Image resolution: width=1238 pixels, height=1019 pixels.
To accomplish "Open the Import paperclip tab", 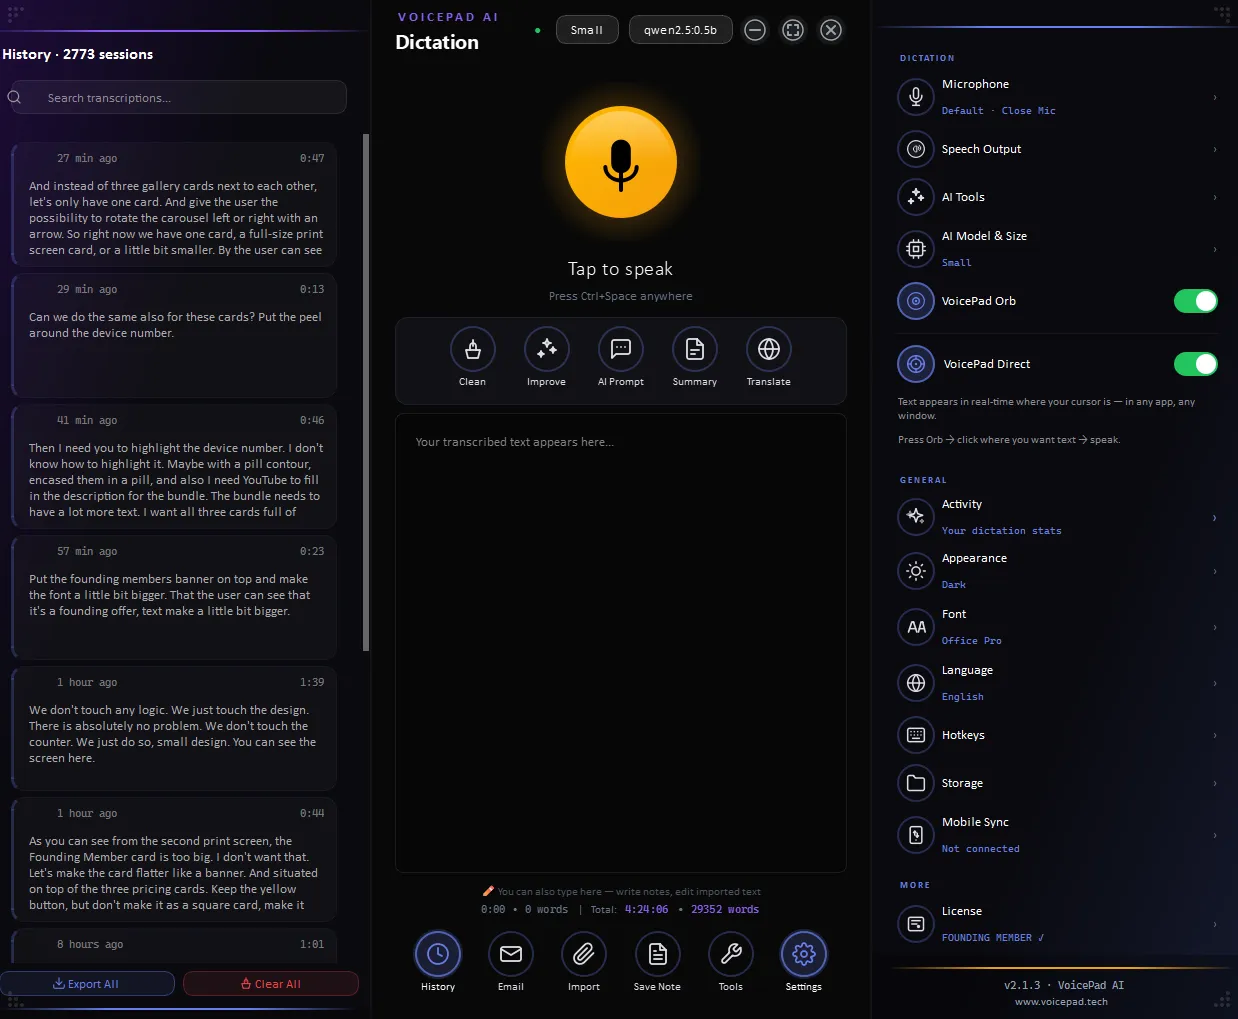I will coord(584,955).
